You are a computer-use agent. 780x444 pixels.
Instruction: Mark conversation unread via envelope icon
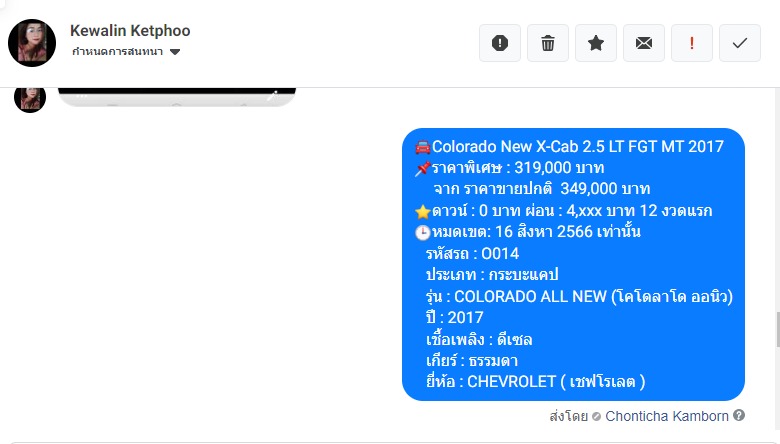644,43
